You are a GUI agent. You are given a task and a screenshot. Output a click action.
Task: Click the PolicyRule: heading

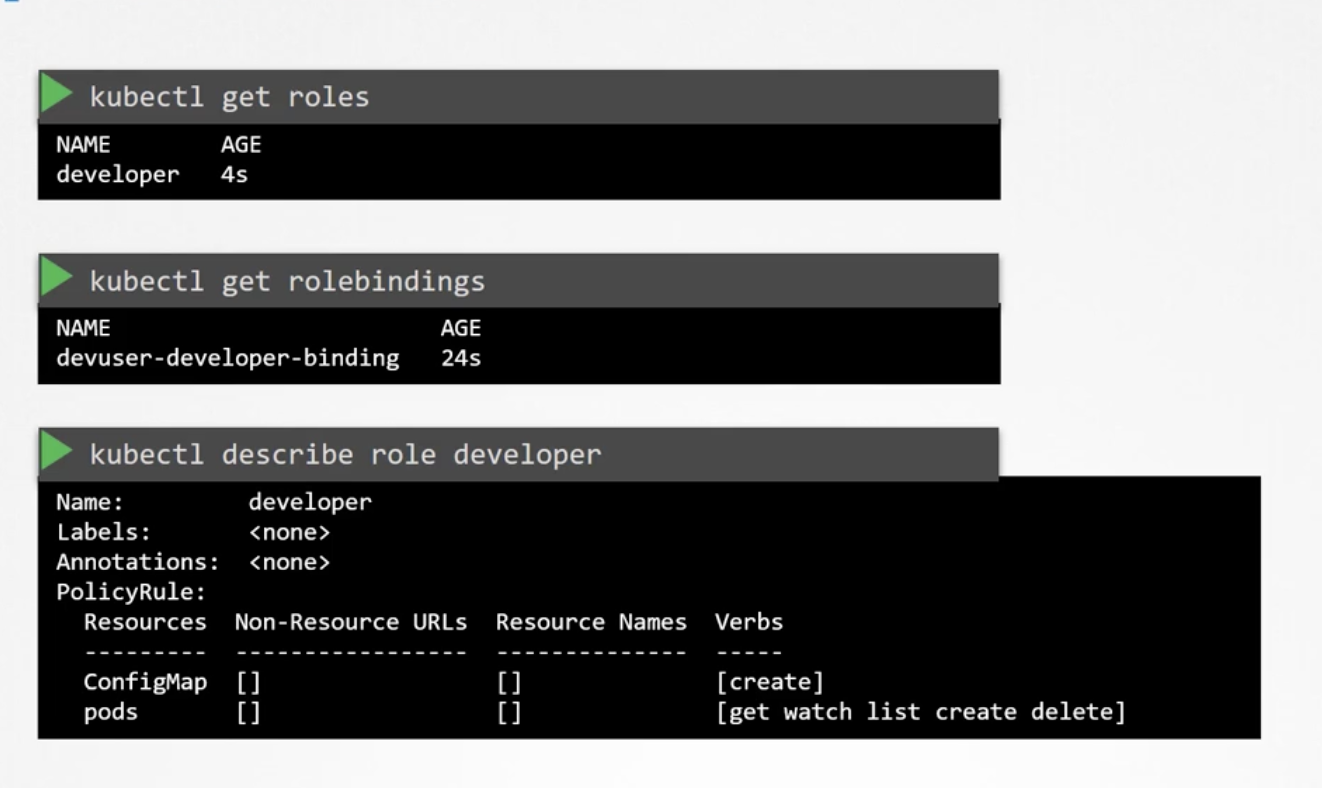[131, 592]
